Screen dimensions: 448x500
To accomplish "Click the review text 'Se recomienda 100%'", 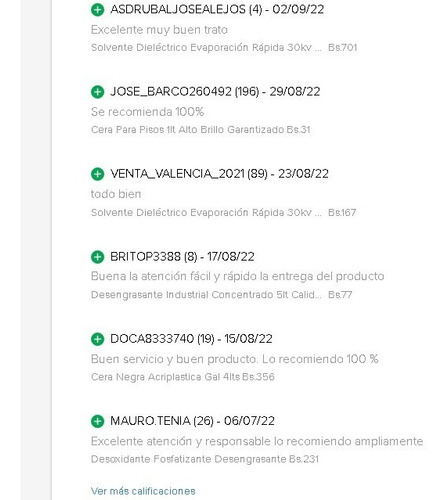I will (x=147, y=112).
